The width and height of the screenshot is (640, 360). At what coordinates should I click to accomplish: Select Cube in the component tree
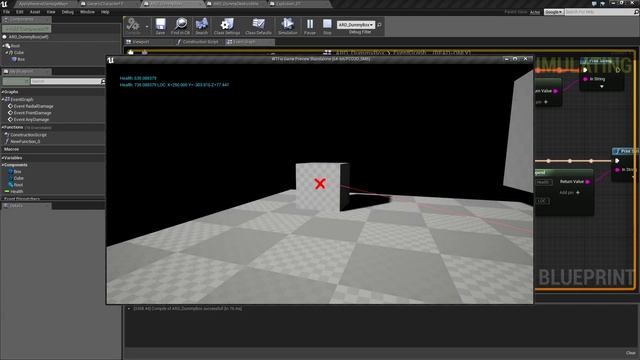[19, 53]
